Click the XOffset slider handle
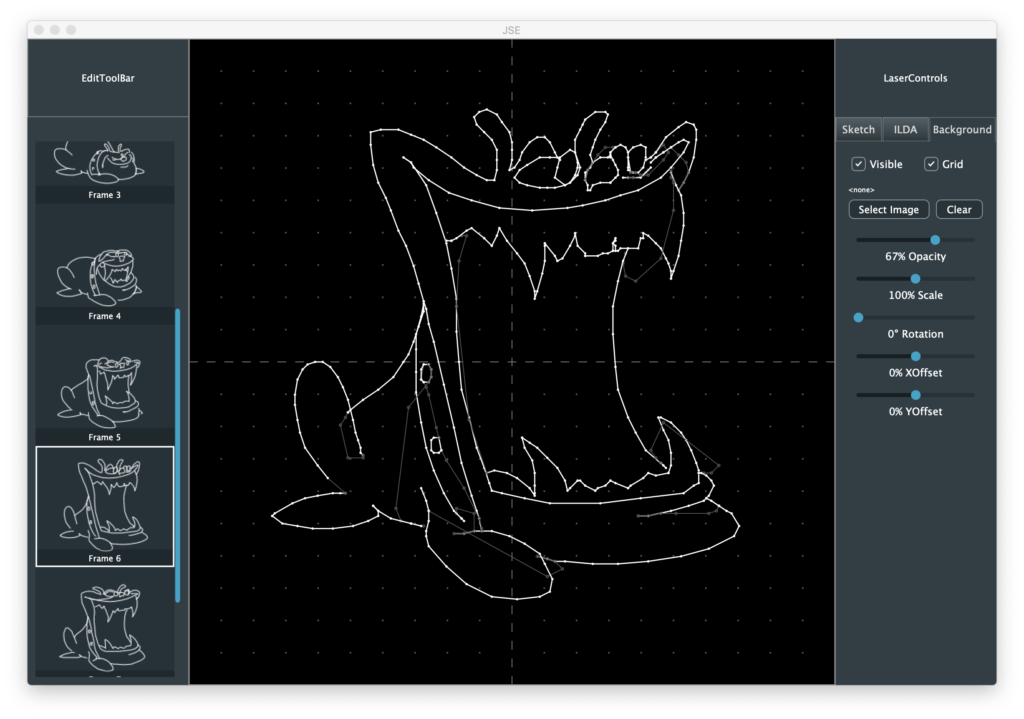1024x719 pixels. point(915,356)
